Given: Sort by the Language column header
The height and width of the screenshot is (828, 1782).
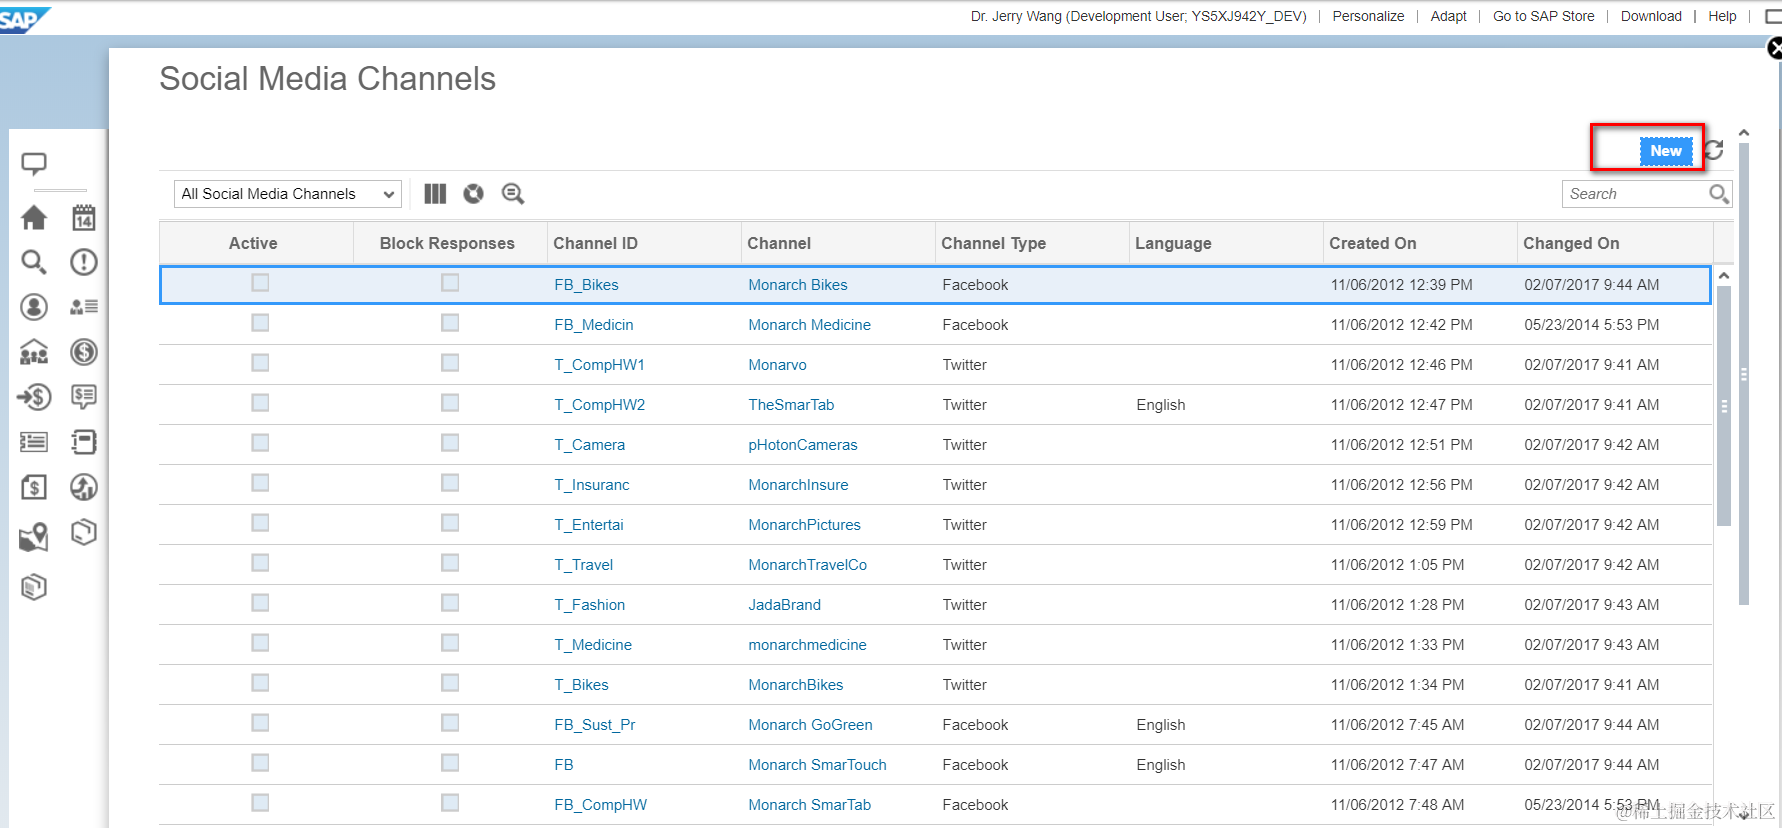Looking at the screenshot, I should click(x=1226, y=243).
